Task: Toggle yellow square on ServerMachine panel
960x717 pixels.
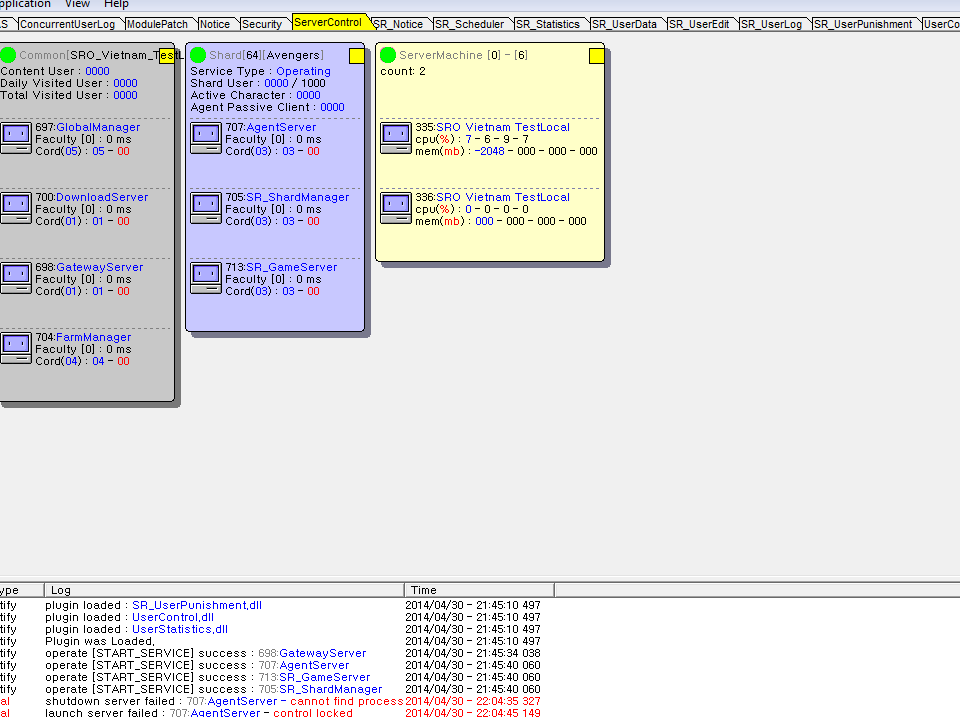Action: pos(596,56)
